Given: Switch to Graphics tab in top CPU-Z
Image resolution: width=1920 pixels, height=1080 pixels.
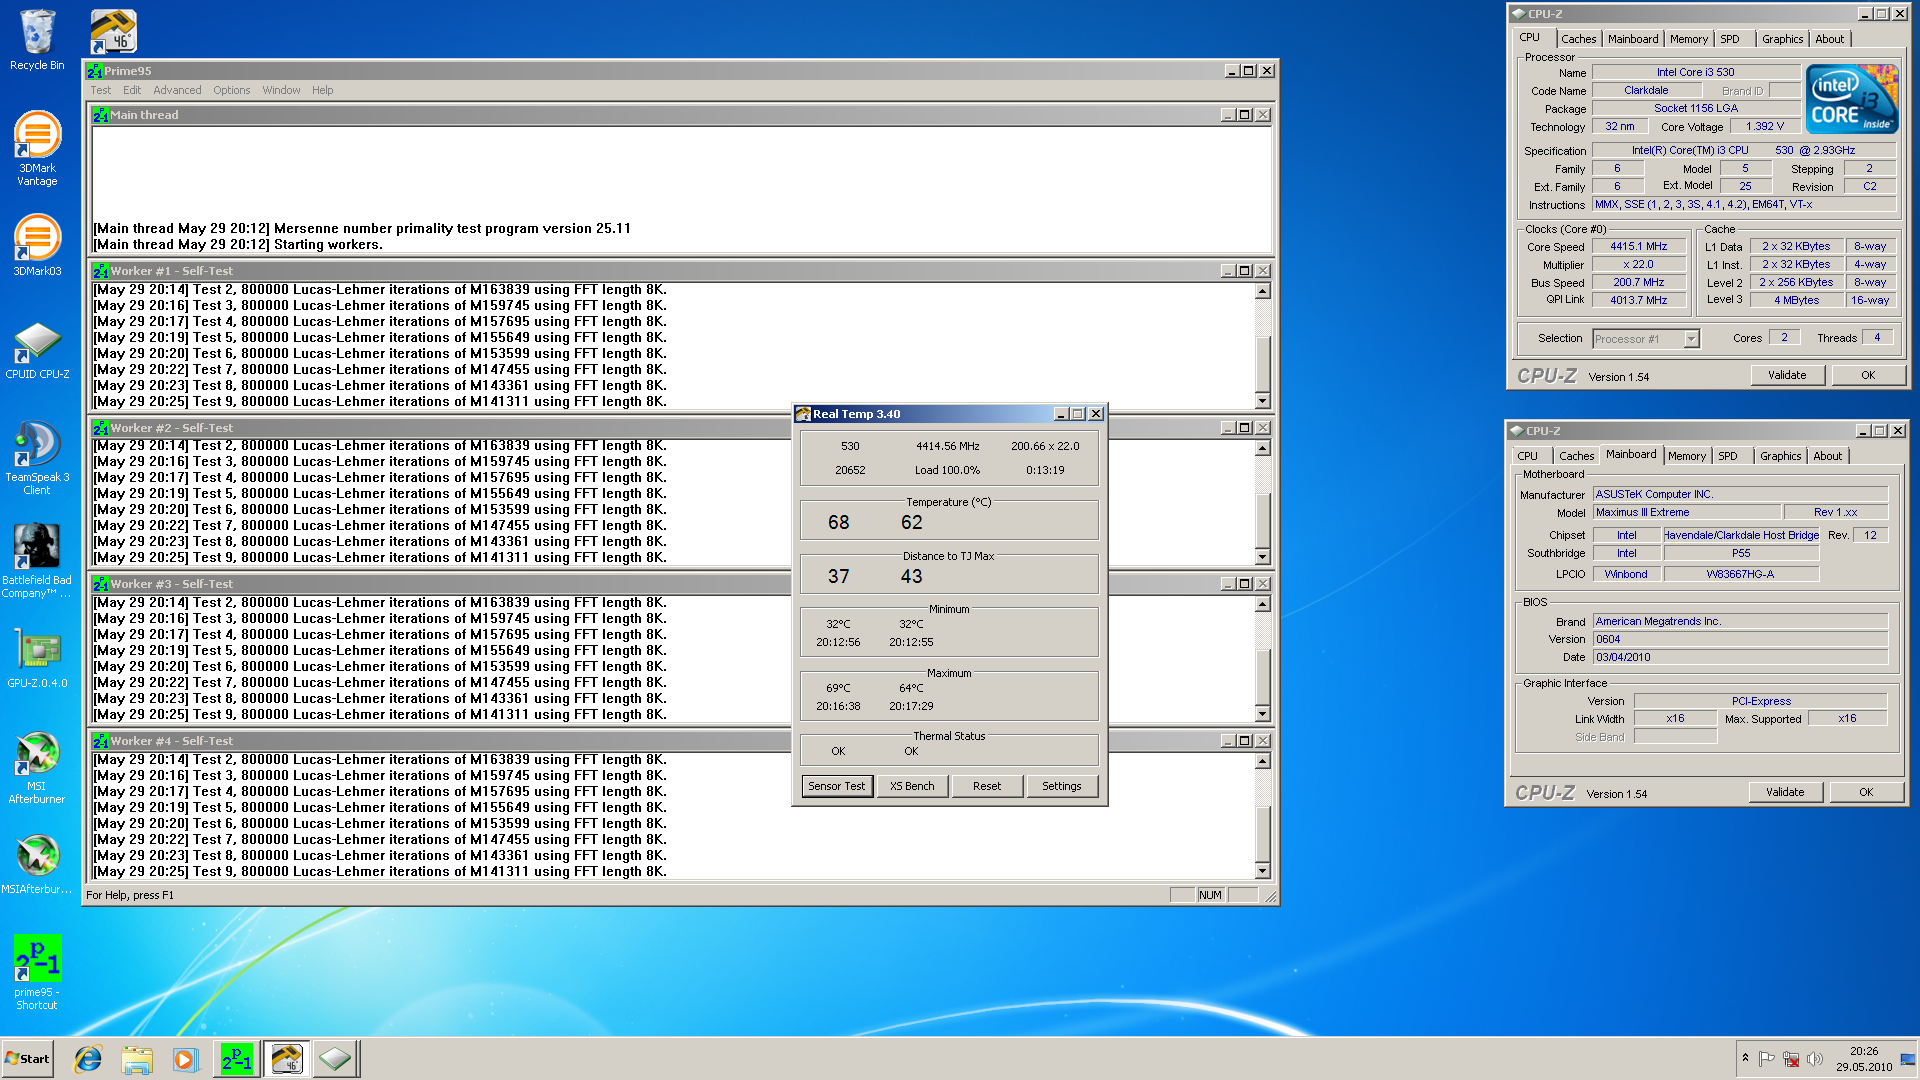Looking at the screenshot, I should pyautogui.click(x=1782, y=39).
